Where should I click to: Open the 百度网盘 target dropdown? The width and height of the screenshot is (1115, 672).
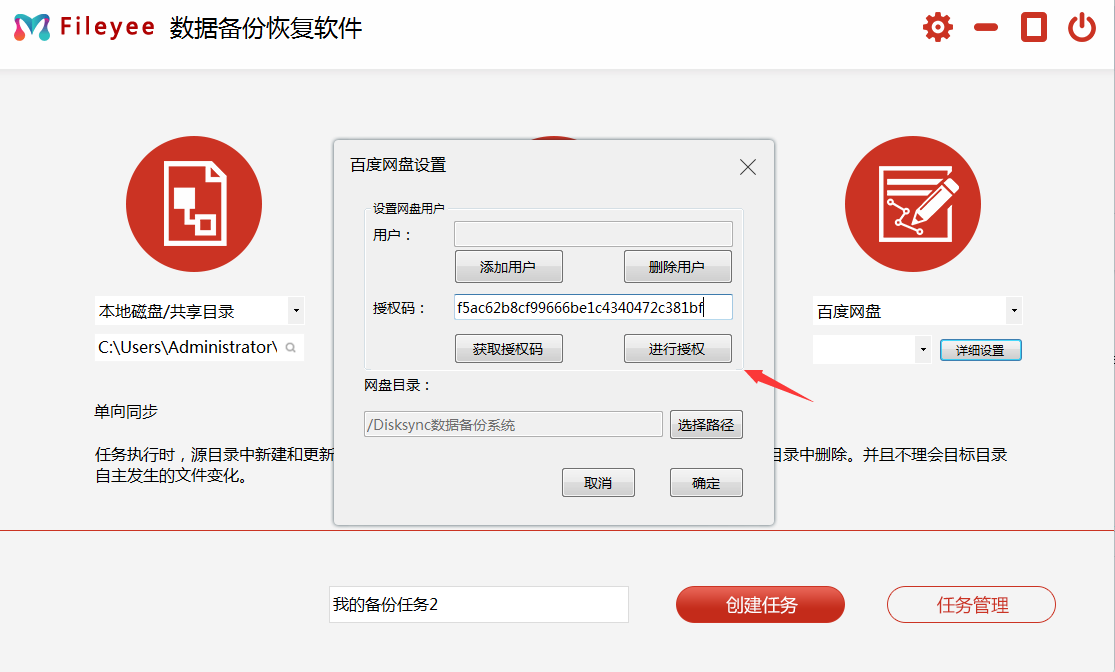1013,311
